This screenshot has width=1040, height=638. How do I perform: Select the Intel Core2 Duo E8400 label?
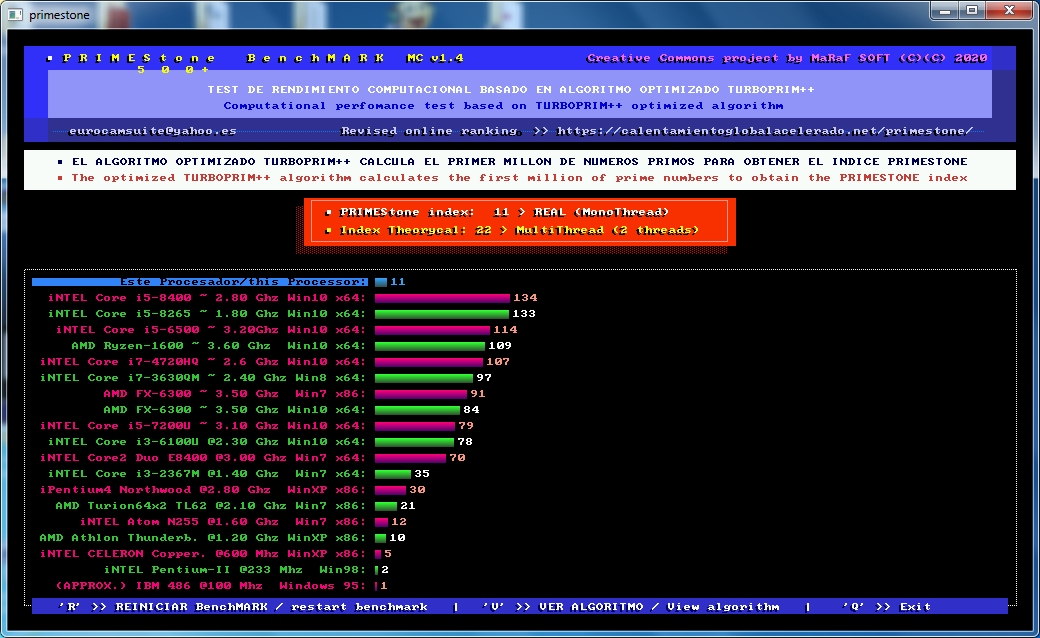click(203, 458)
